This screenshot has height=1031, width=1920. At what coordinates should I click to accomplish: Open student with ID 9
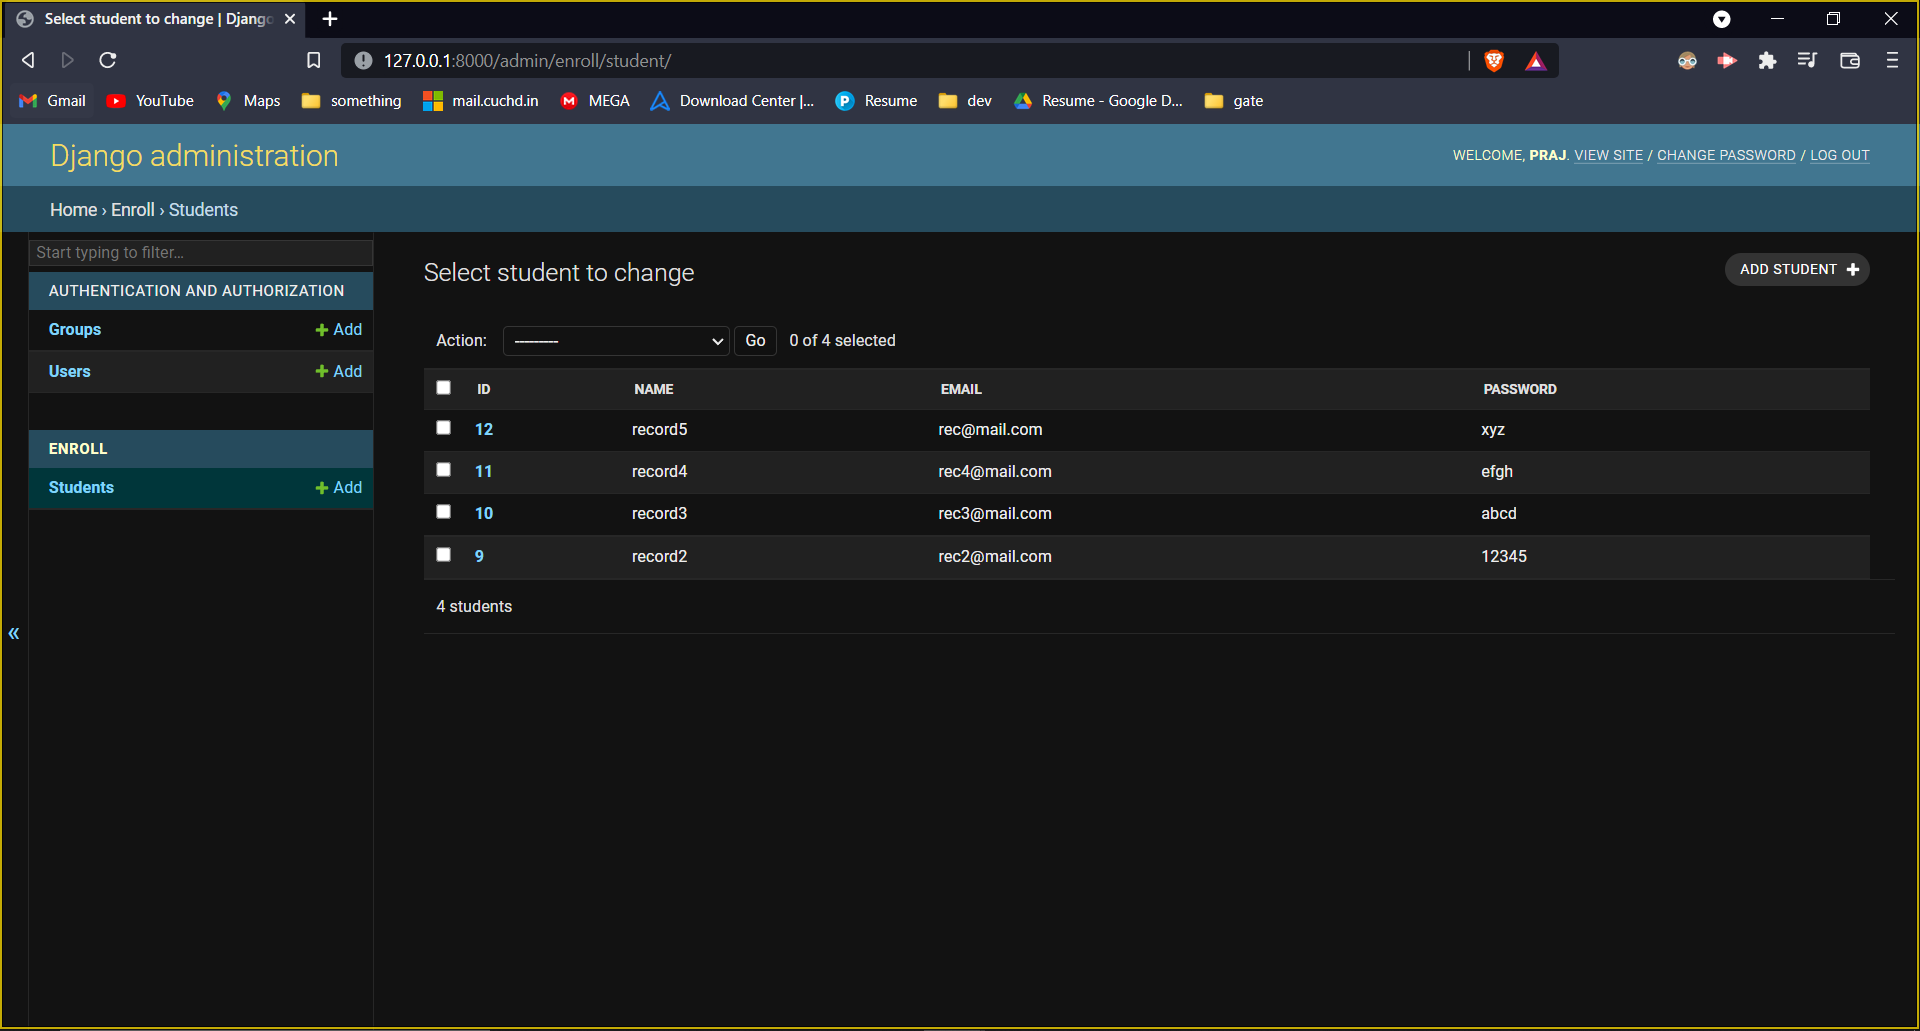(479, 556)
